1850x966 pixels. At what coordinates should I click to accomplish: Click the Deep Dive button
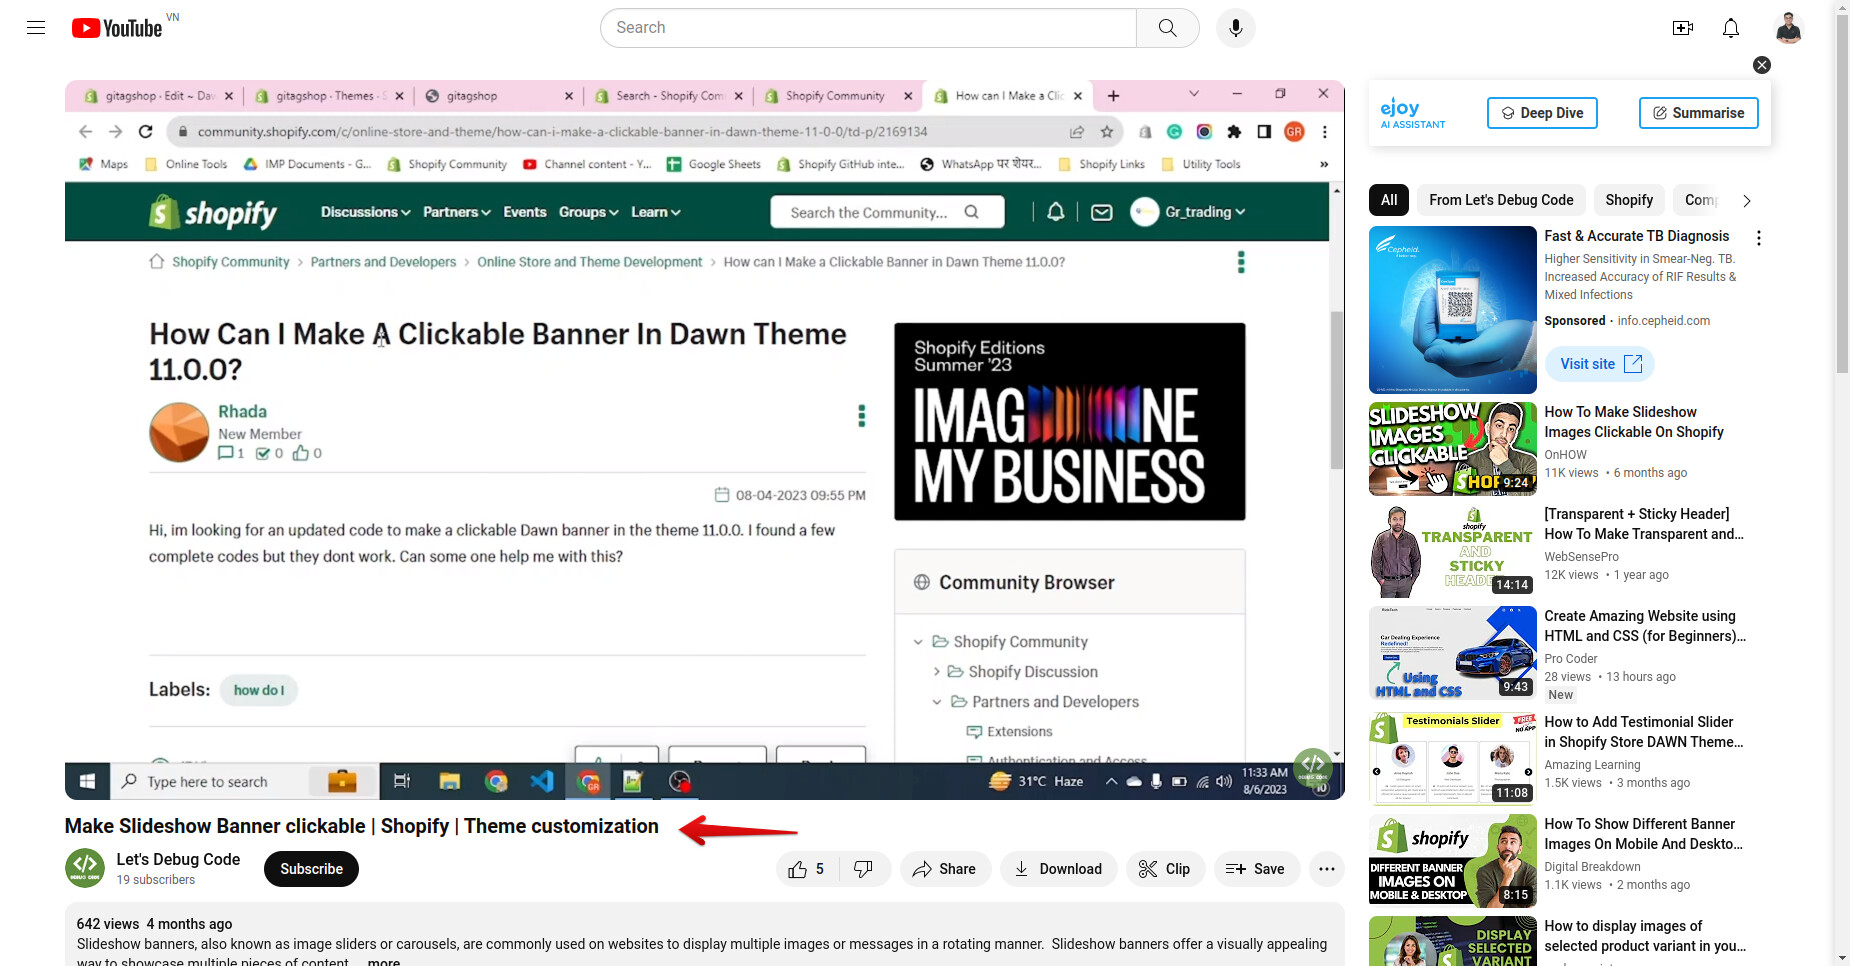(1542, 113)
